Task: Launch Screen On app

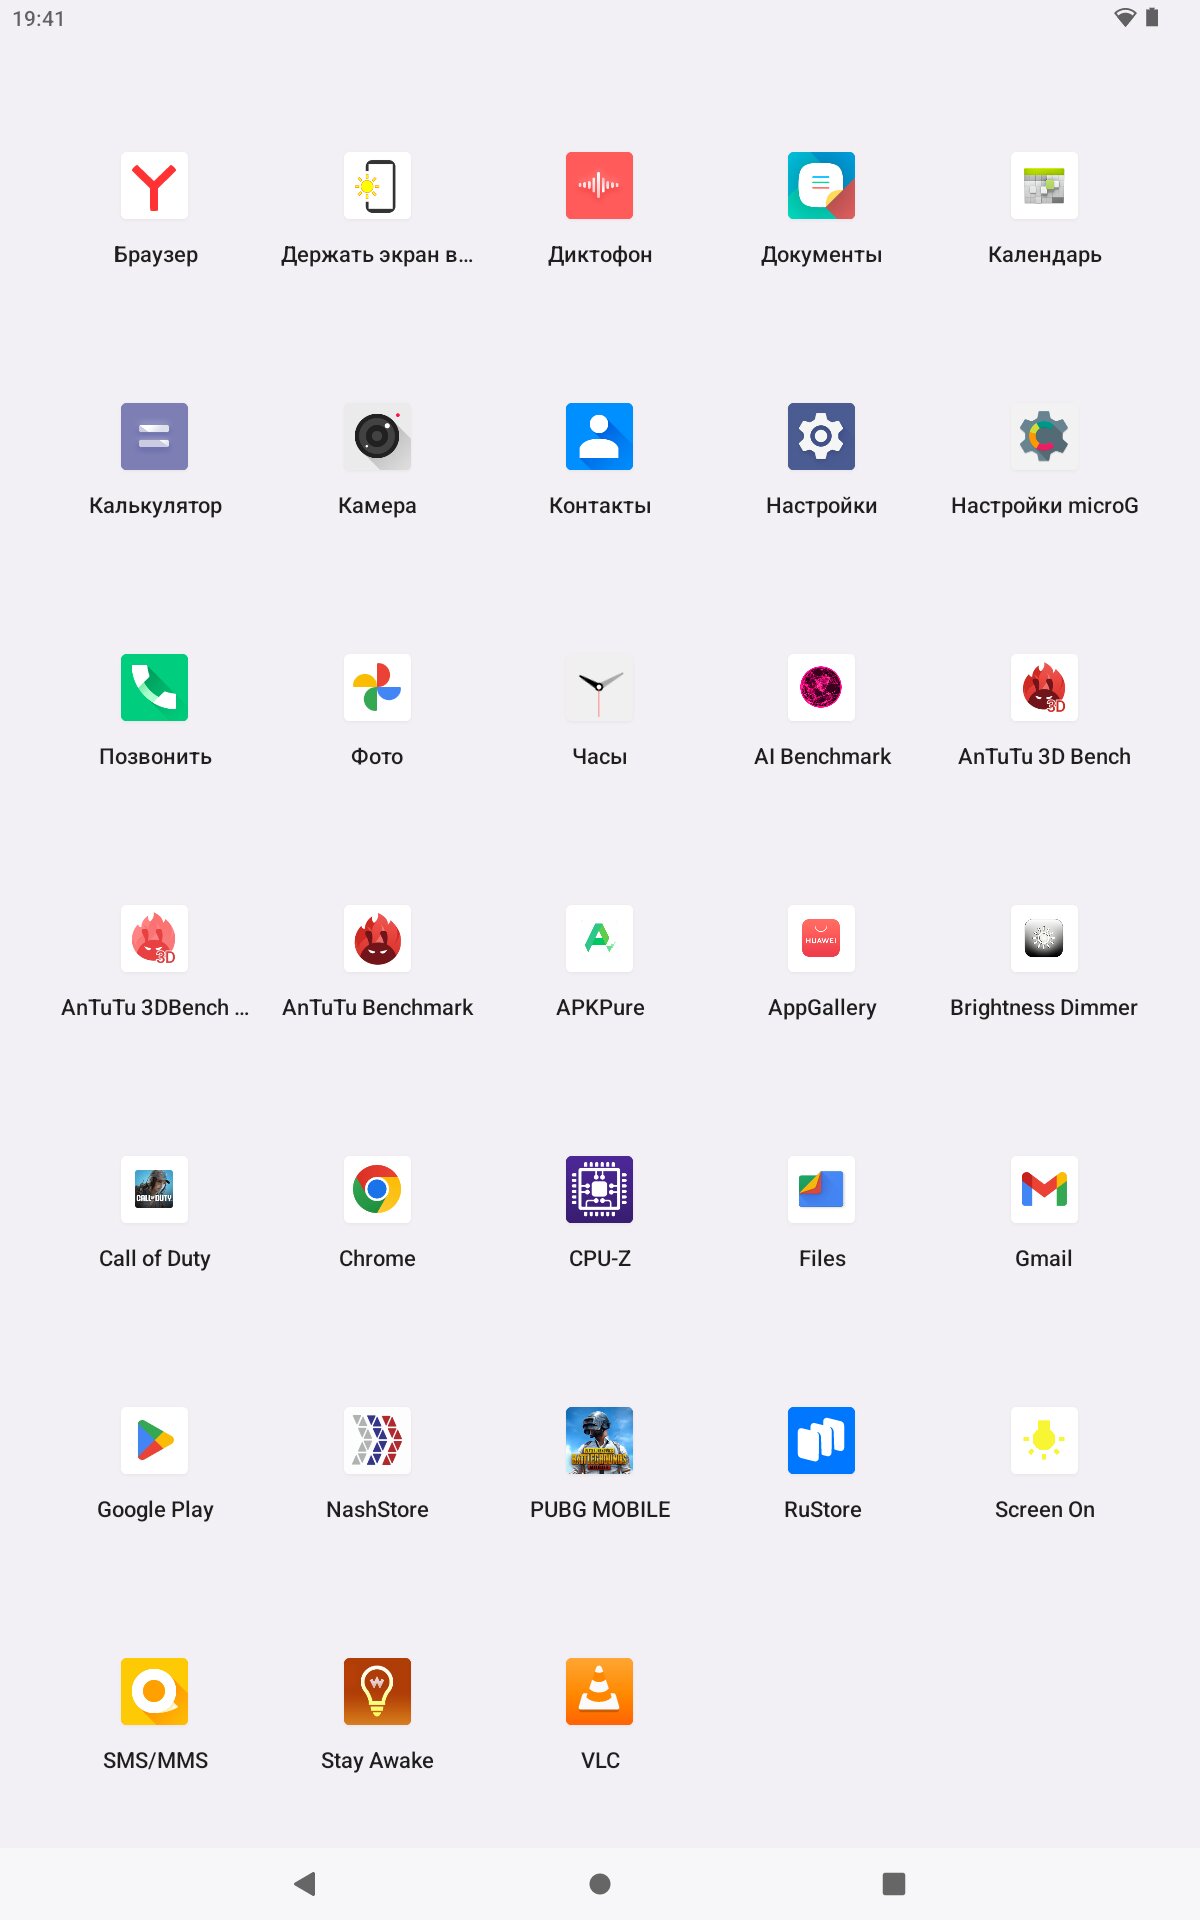Action: click(1044, 1441)
